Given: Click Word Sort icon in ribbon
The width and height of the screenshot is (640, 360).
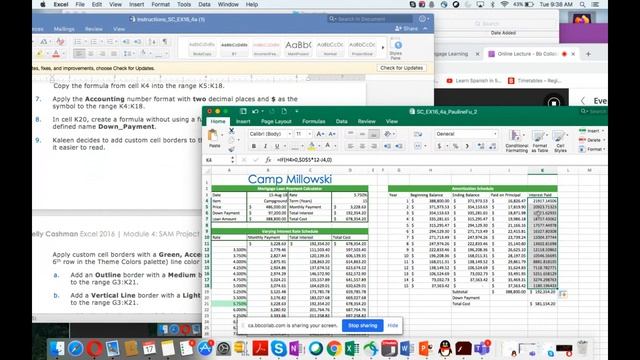Looking at the screenshot, I should point(152,42).
